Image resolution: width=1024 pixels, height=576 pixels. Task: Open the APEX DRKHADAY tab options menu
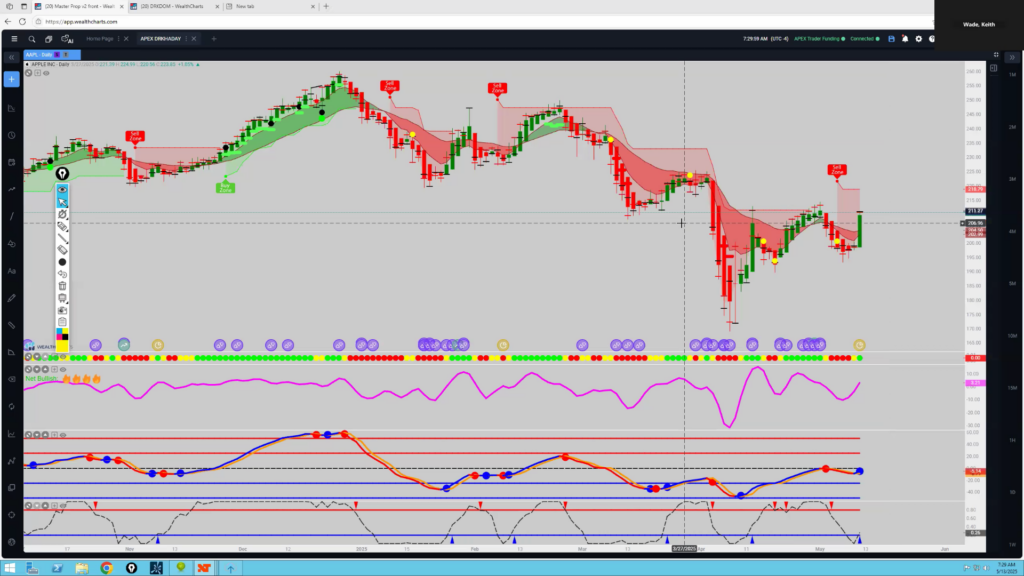186,39
